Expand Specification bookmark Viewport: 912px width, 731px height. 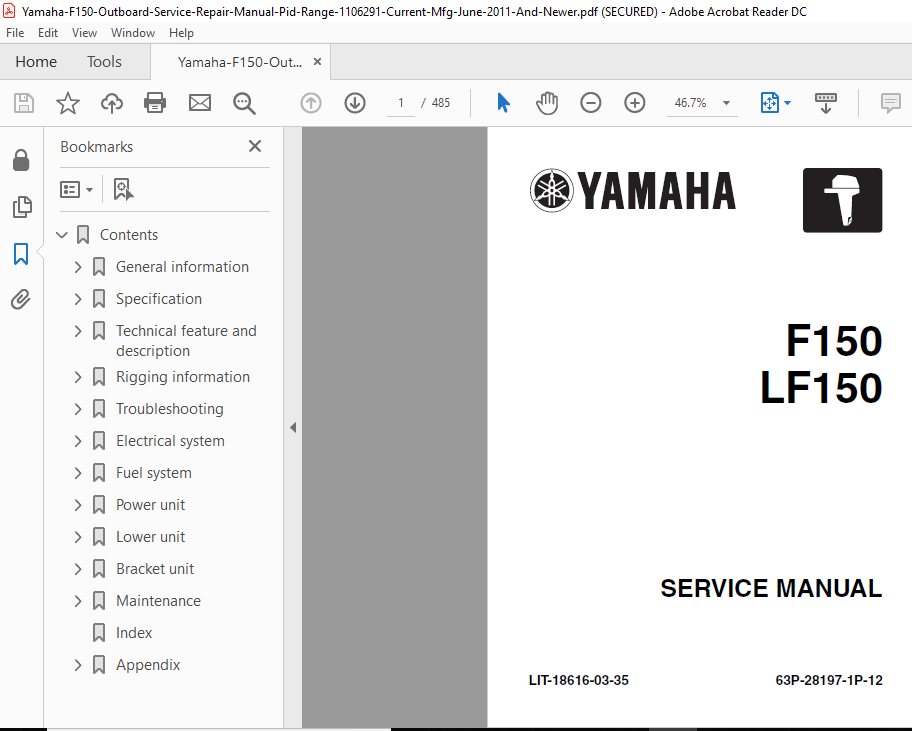point(78,299)
